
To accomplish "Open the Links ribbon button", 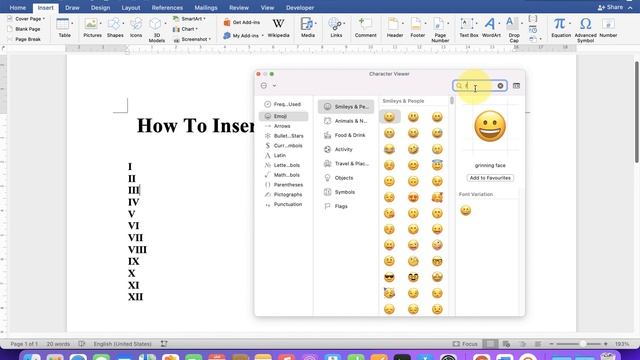I will pyautogui.click(x=336, y=28).
